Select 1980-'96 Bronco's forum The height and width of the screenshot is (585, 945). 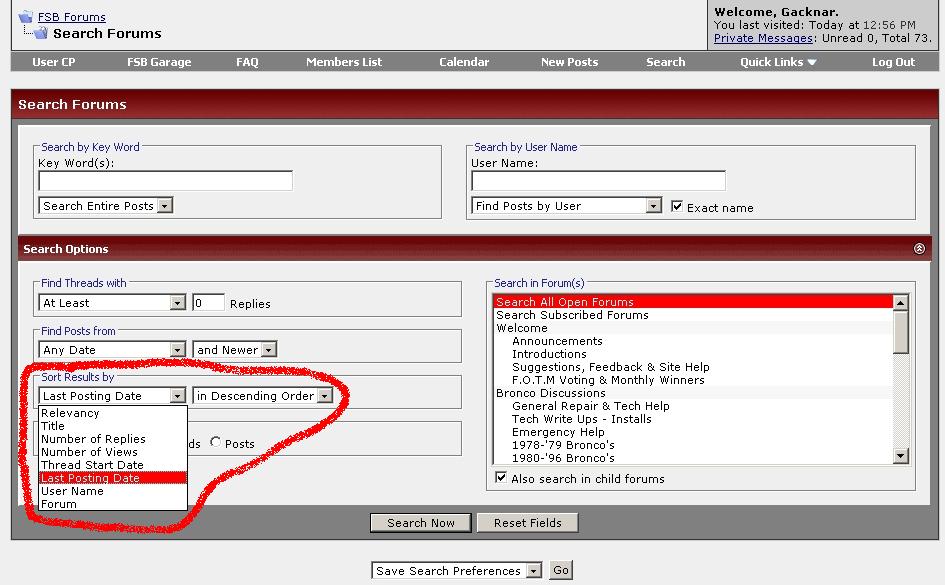click(x=693, y=458)
